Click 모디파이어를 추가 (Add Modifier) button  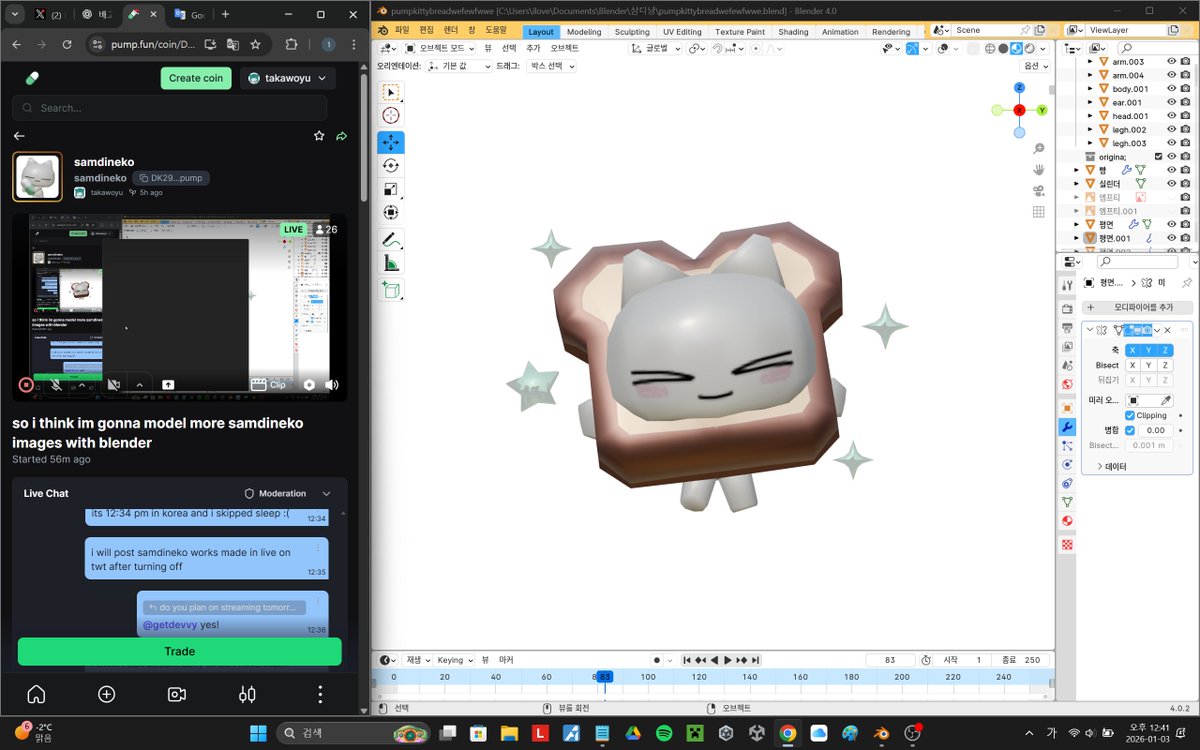click(x=1139, y=307)
